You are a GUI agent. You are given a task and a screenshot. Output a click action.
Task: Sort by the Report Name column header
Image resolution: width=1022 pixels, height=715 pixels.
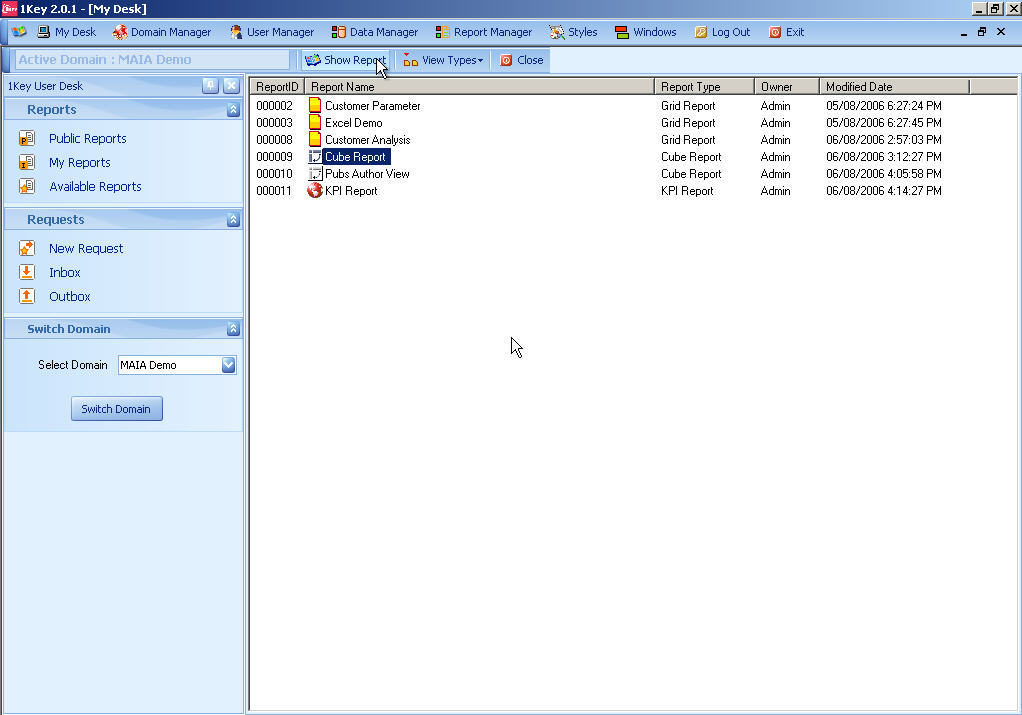click(479, 87)
